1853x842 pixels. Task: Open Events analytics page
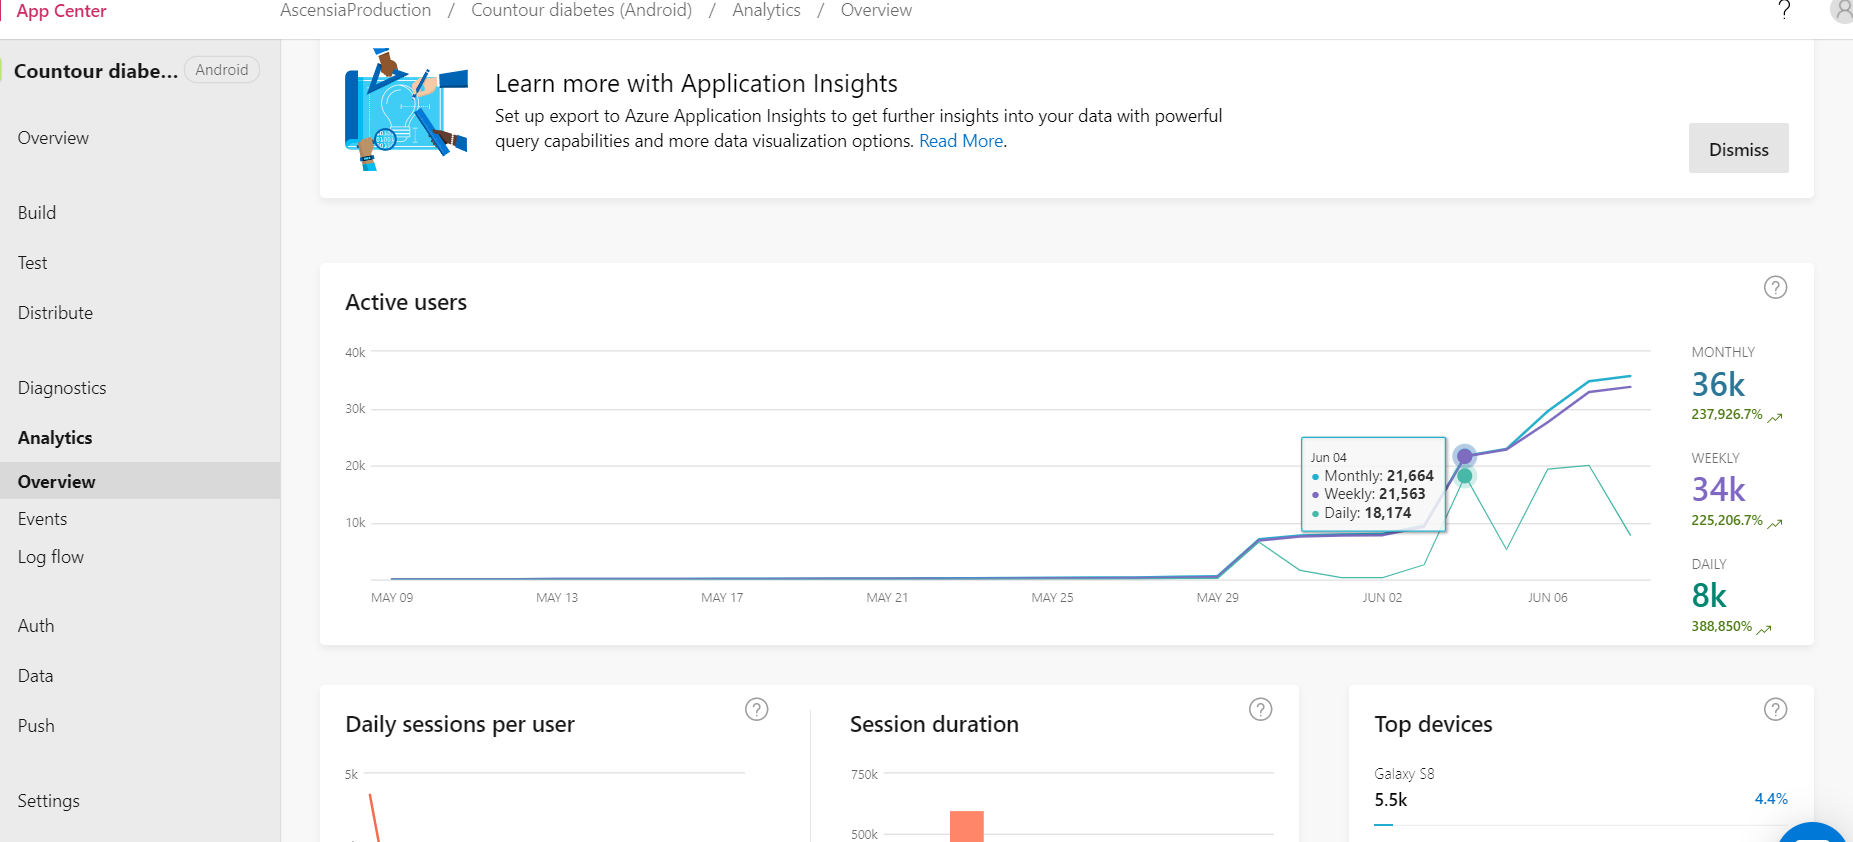tap(42, 519)
